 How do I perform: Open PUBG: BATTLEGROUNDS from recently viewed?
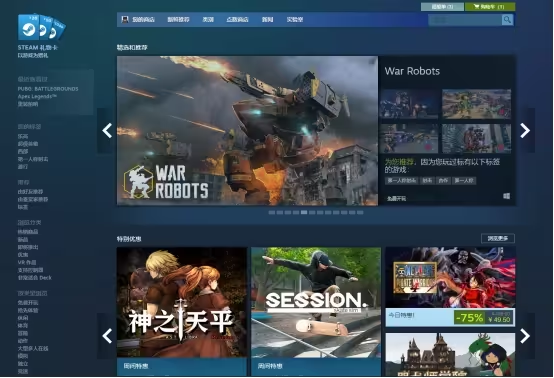coord(48,89)
